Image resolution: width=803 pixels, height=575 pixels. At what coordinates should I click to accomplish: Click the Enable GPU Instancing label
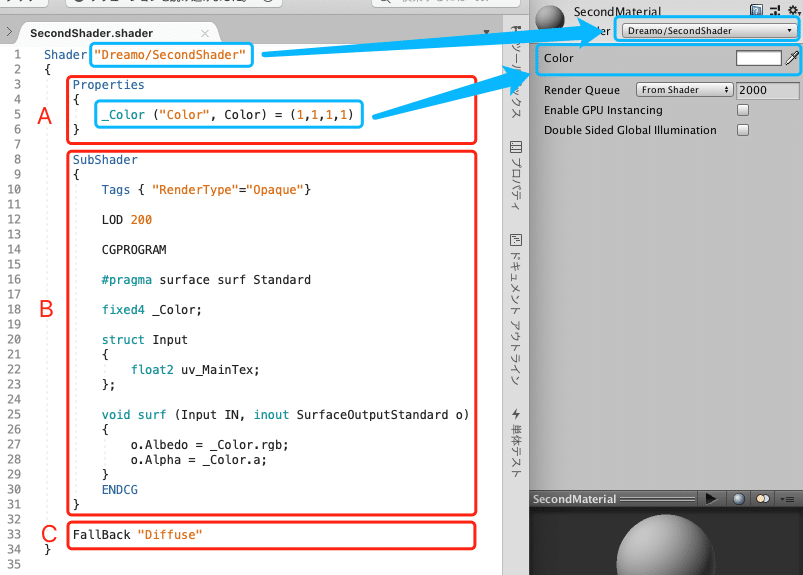[x=603, y=110]
